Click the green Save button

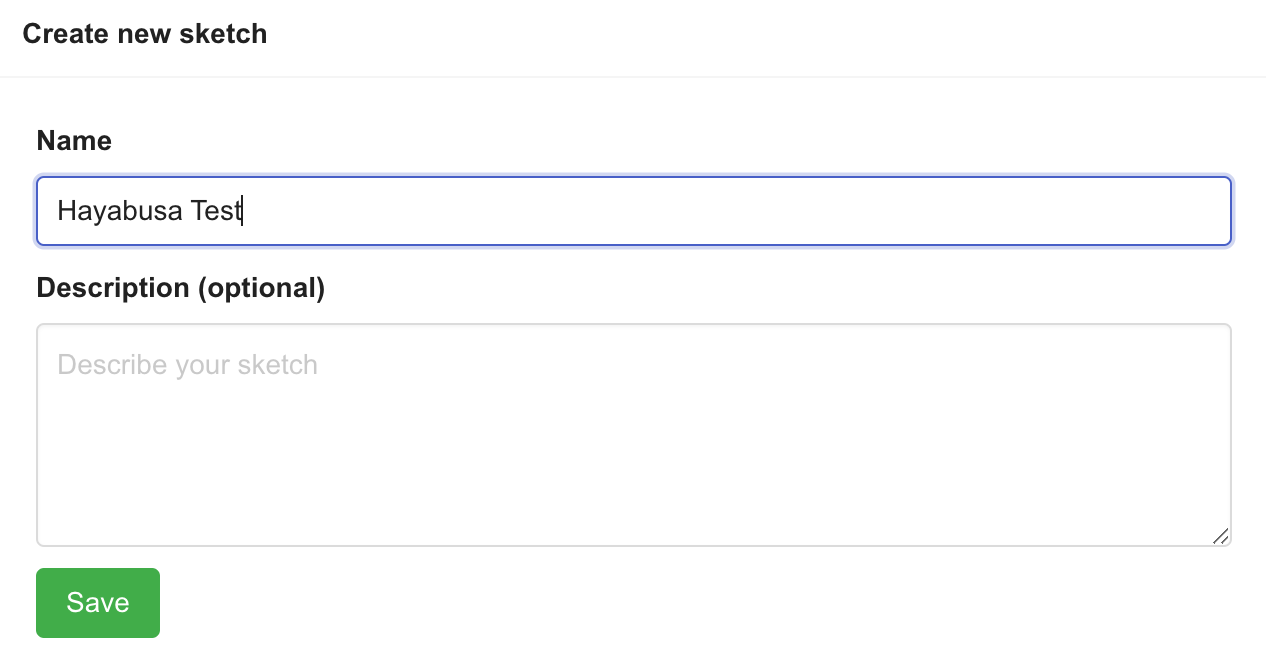point(98,602)
